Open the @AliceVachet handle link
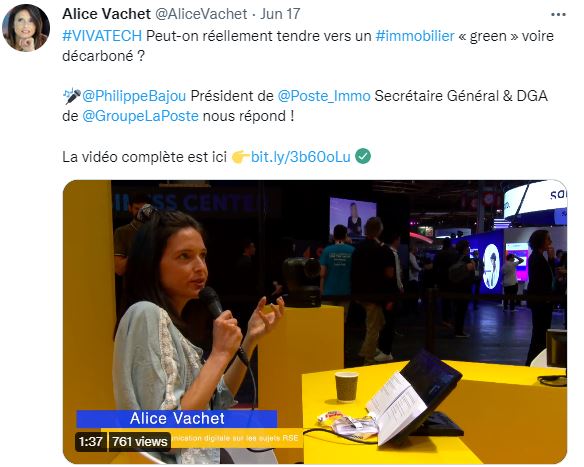The image size is (584, 467). click(x=201, y=14)
